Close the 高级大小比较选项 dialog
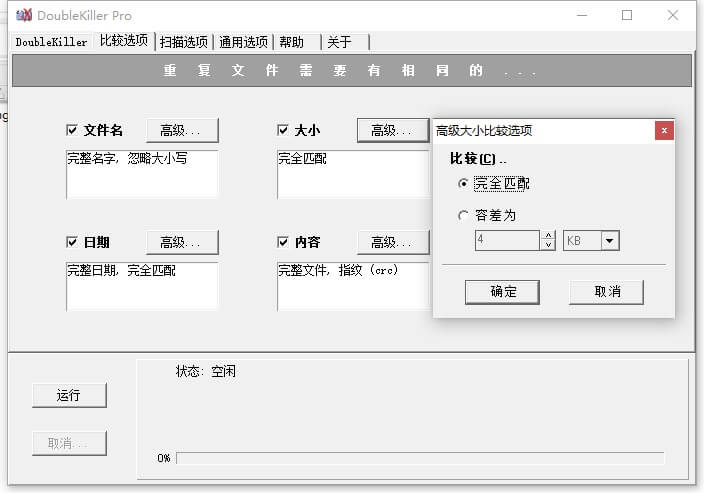Screen dimensions: 704x493 pyautogui.click(x=664, y=131)
